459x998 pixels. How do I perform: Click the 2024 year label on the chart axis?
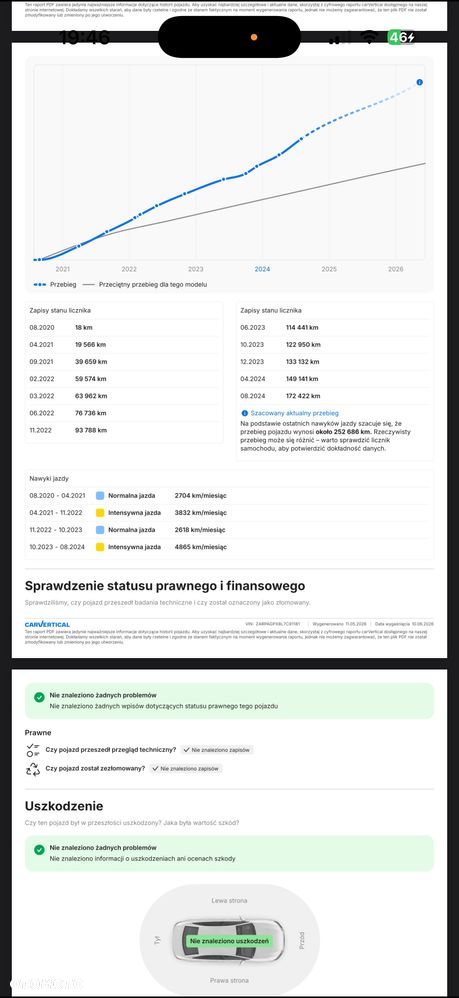pos(262,269)
